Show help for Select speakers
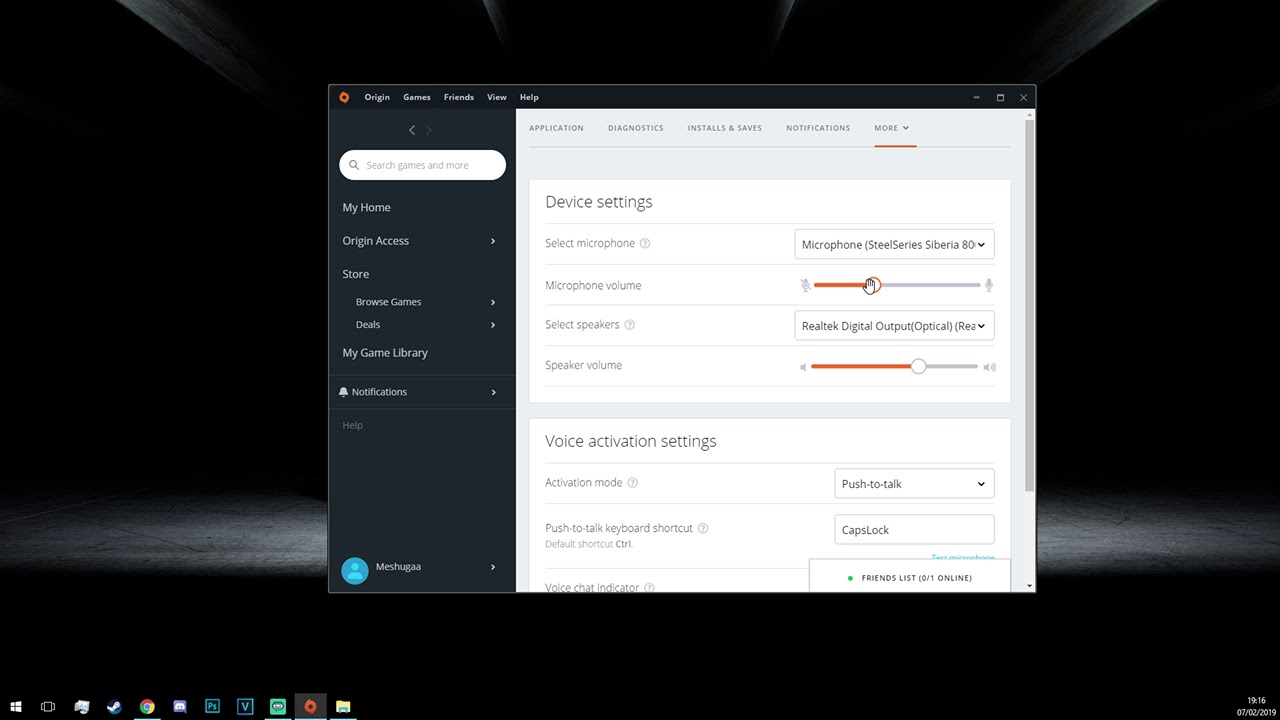The width and height of the screenshot is (1280, 720). (629, 325)
